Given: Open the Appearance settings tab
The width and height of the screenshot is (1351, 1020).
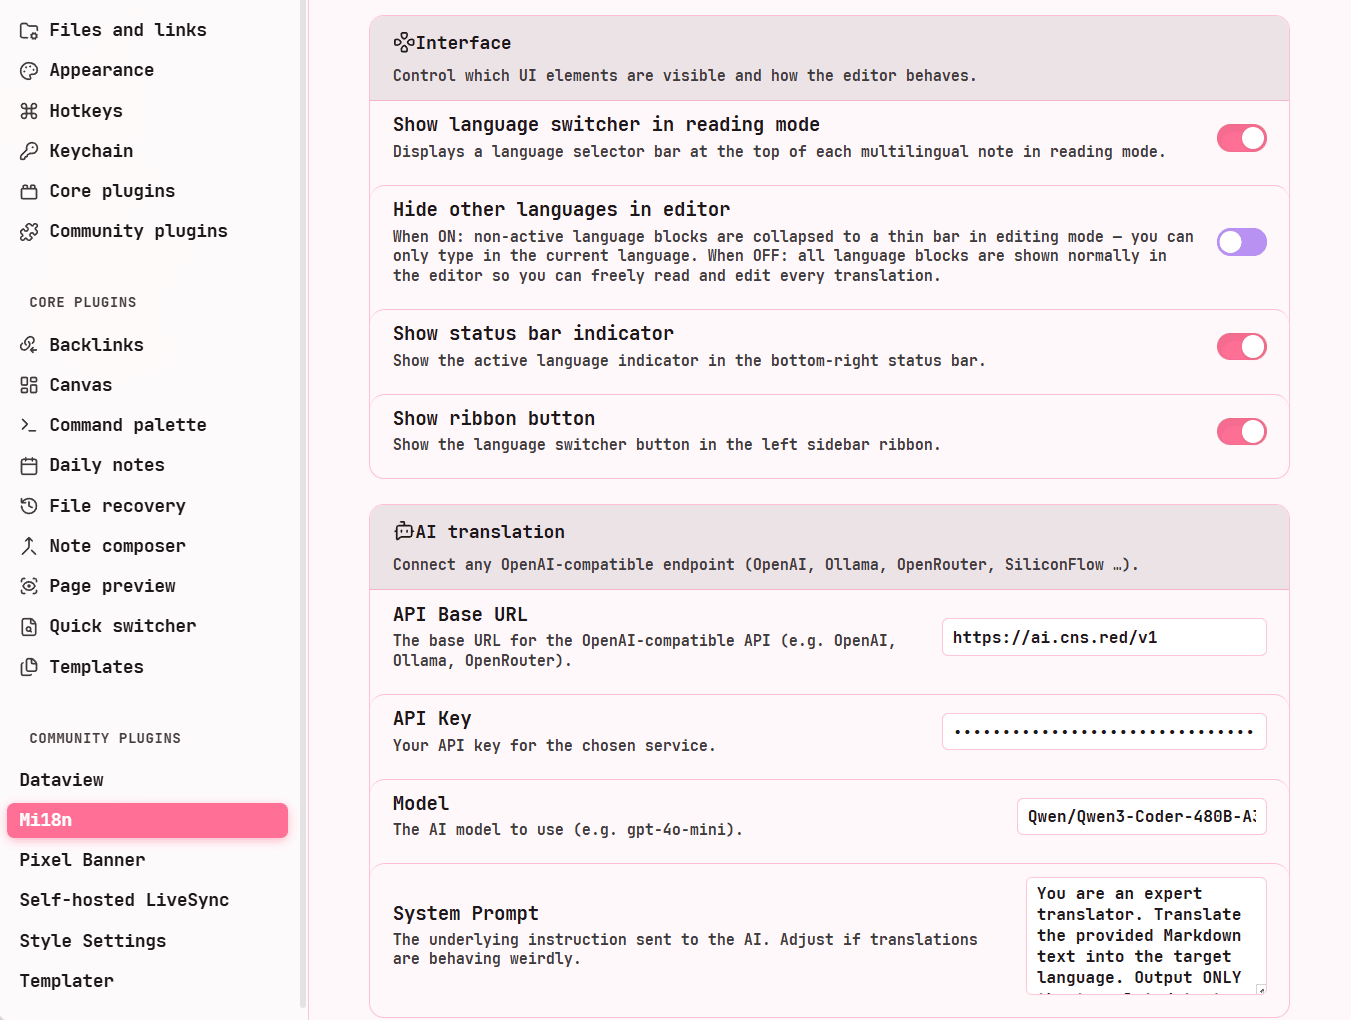Looking at the screenshot, I should click(x=147, y=70).
